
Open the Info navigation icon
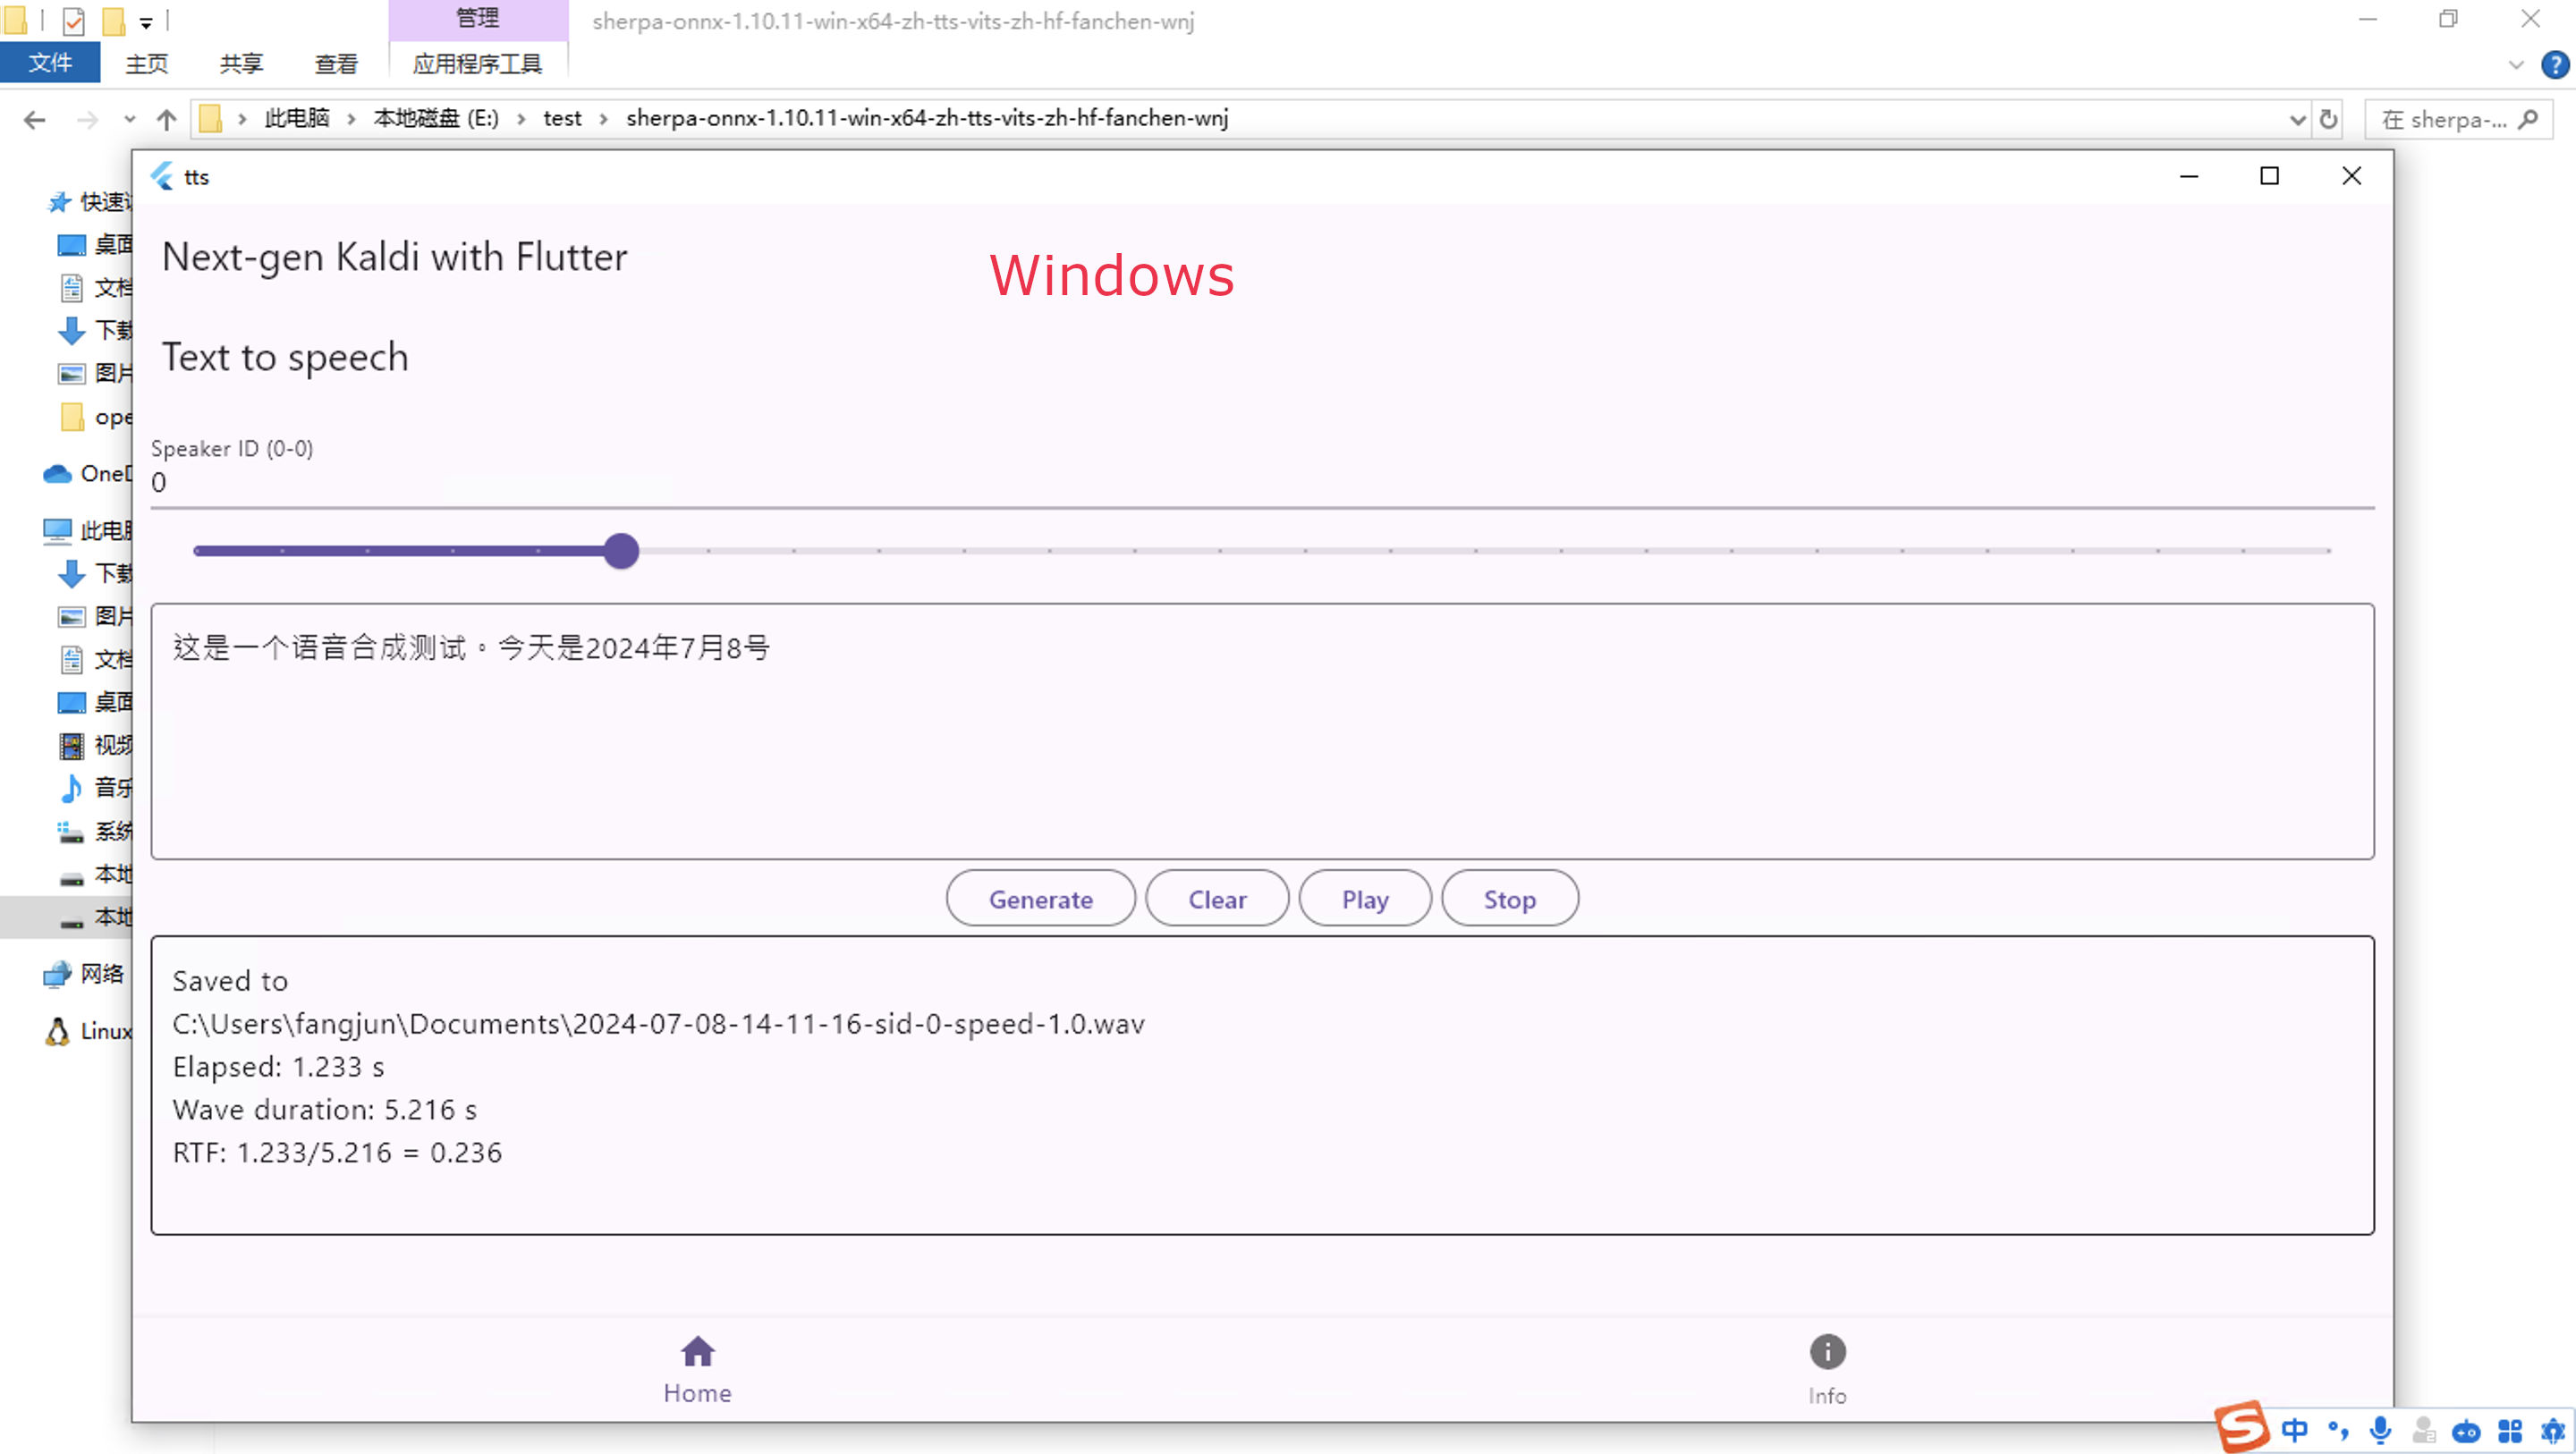point(1827,1352)
